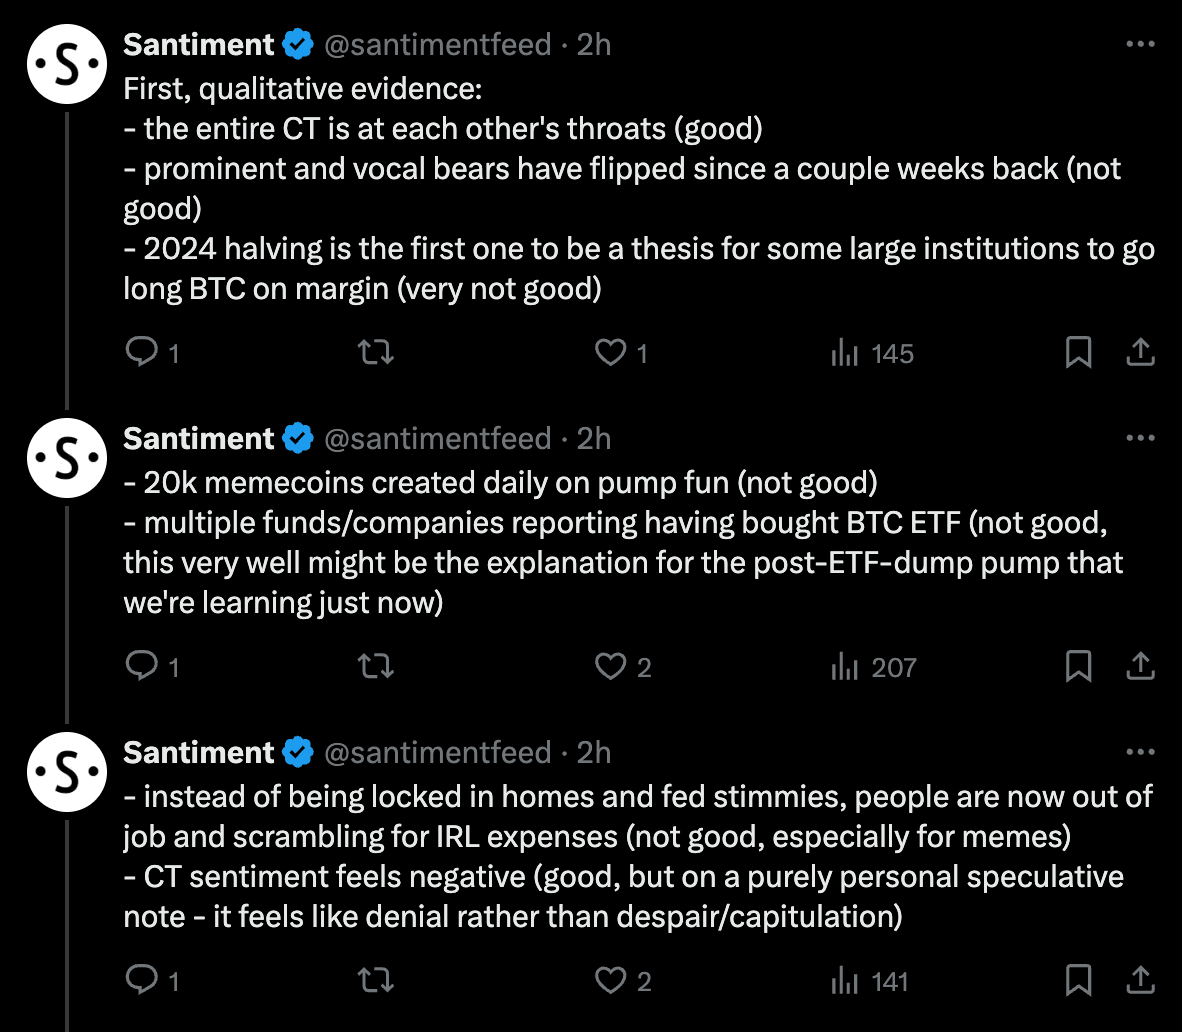The height and width of the screenshot is (1032, 1182).
Task: Unlike the second tweet showing 2 likes
Action: click(x=611, y=666)
